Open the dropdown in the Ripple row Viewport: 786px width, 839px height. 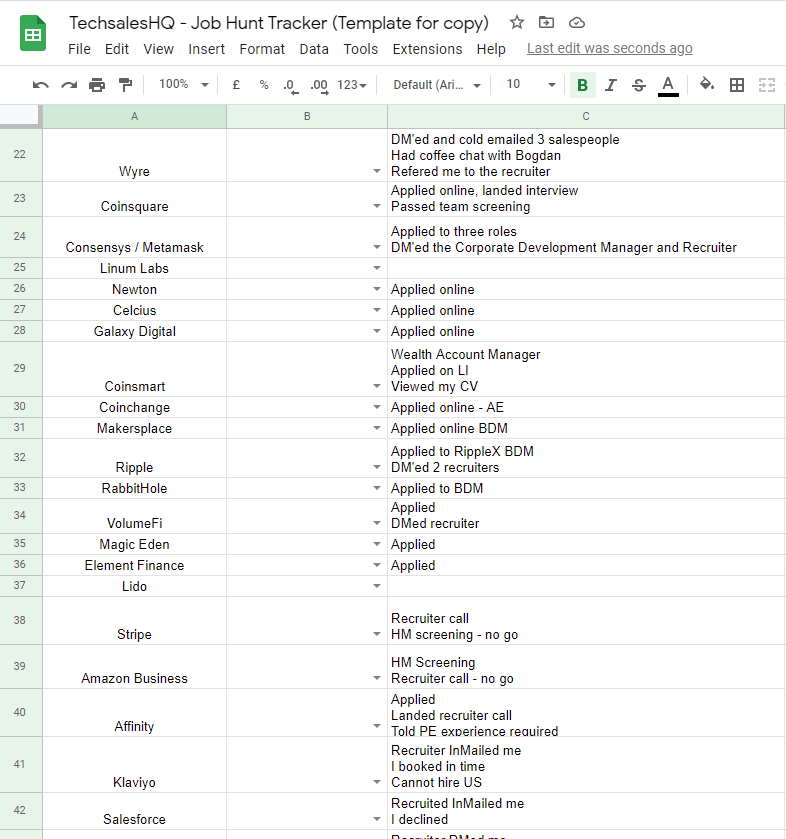point(377,467)
